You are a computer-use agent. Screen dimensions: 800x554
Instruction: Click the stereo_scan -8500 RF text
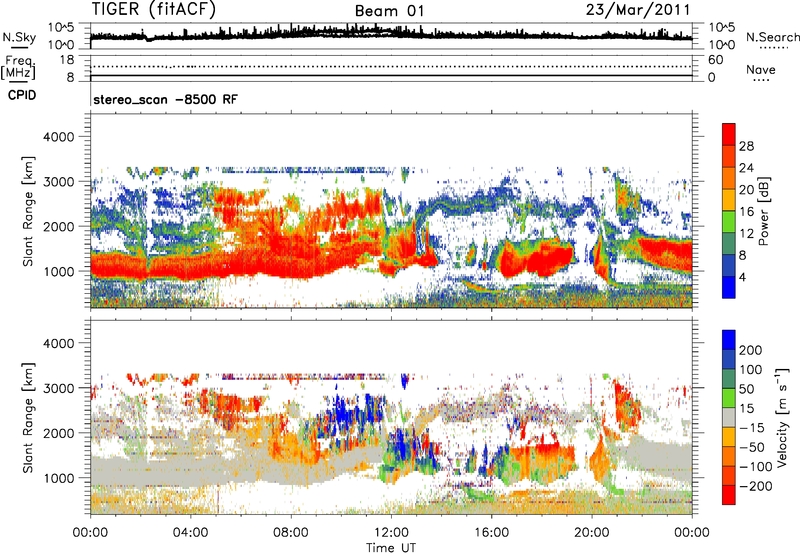coord(165,99)
